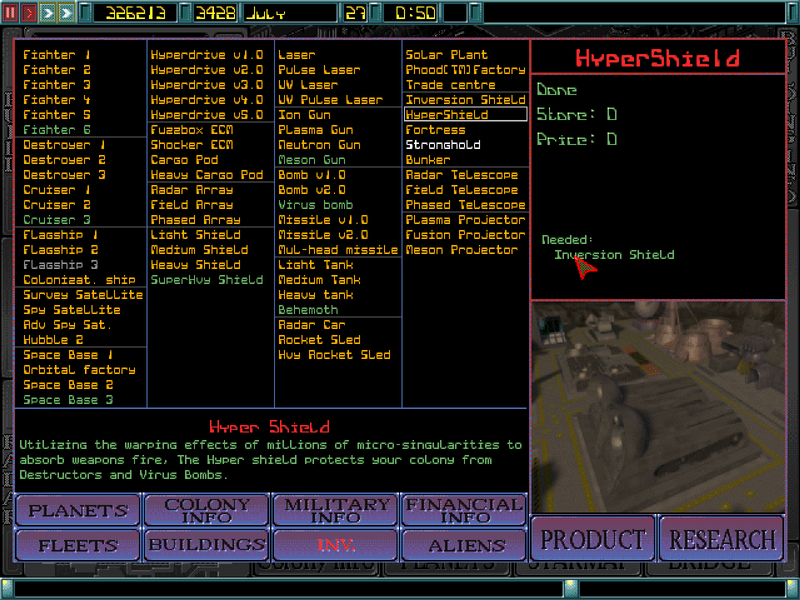Select the fastest game speed icon
The width and height of the screenshot is (800, 600).
64,13
